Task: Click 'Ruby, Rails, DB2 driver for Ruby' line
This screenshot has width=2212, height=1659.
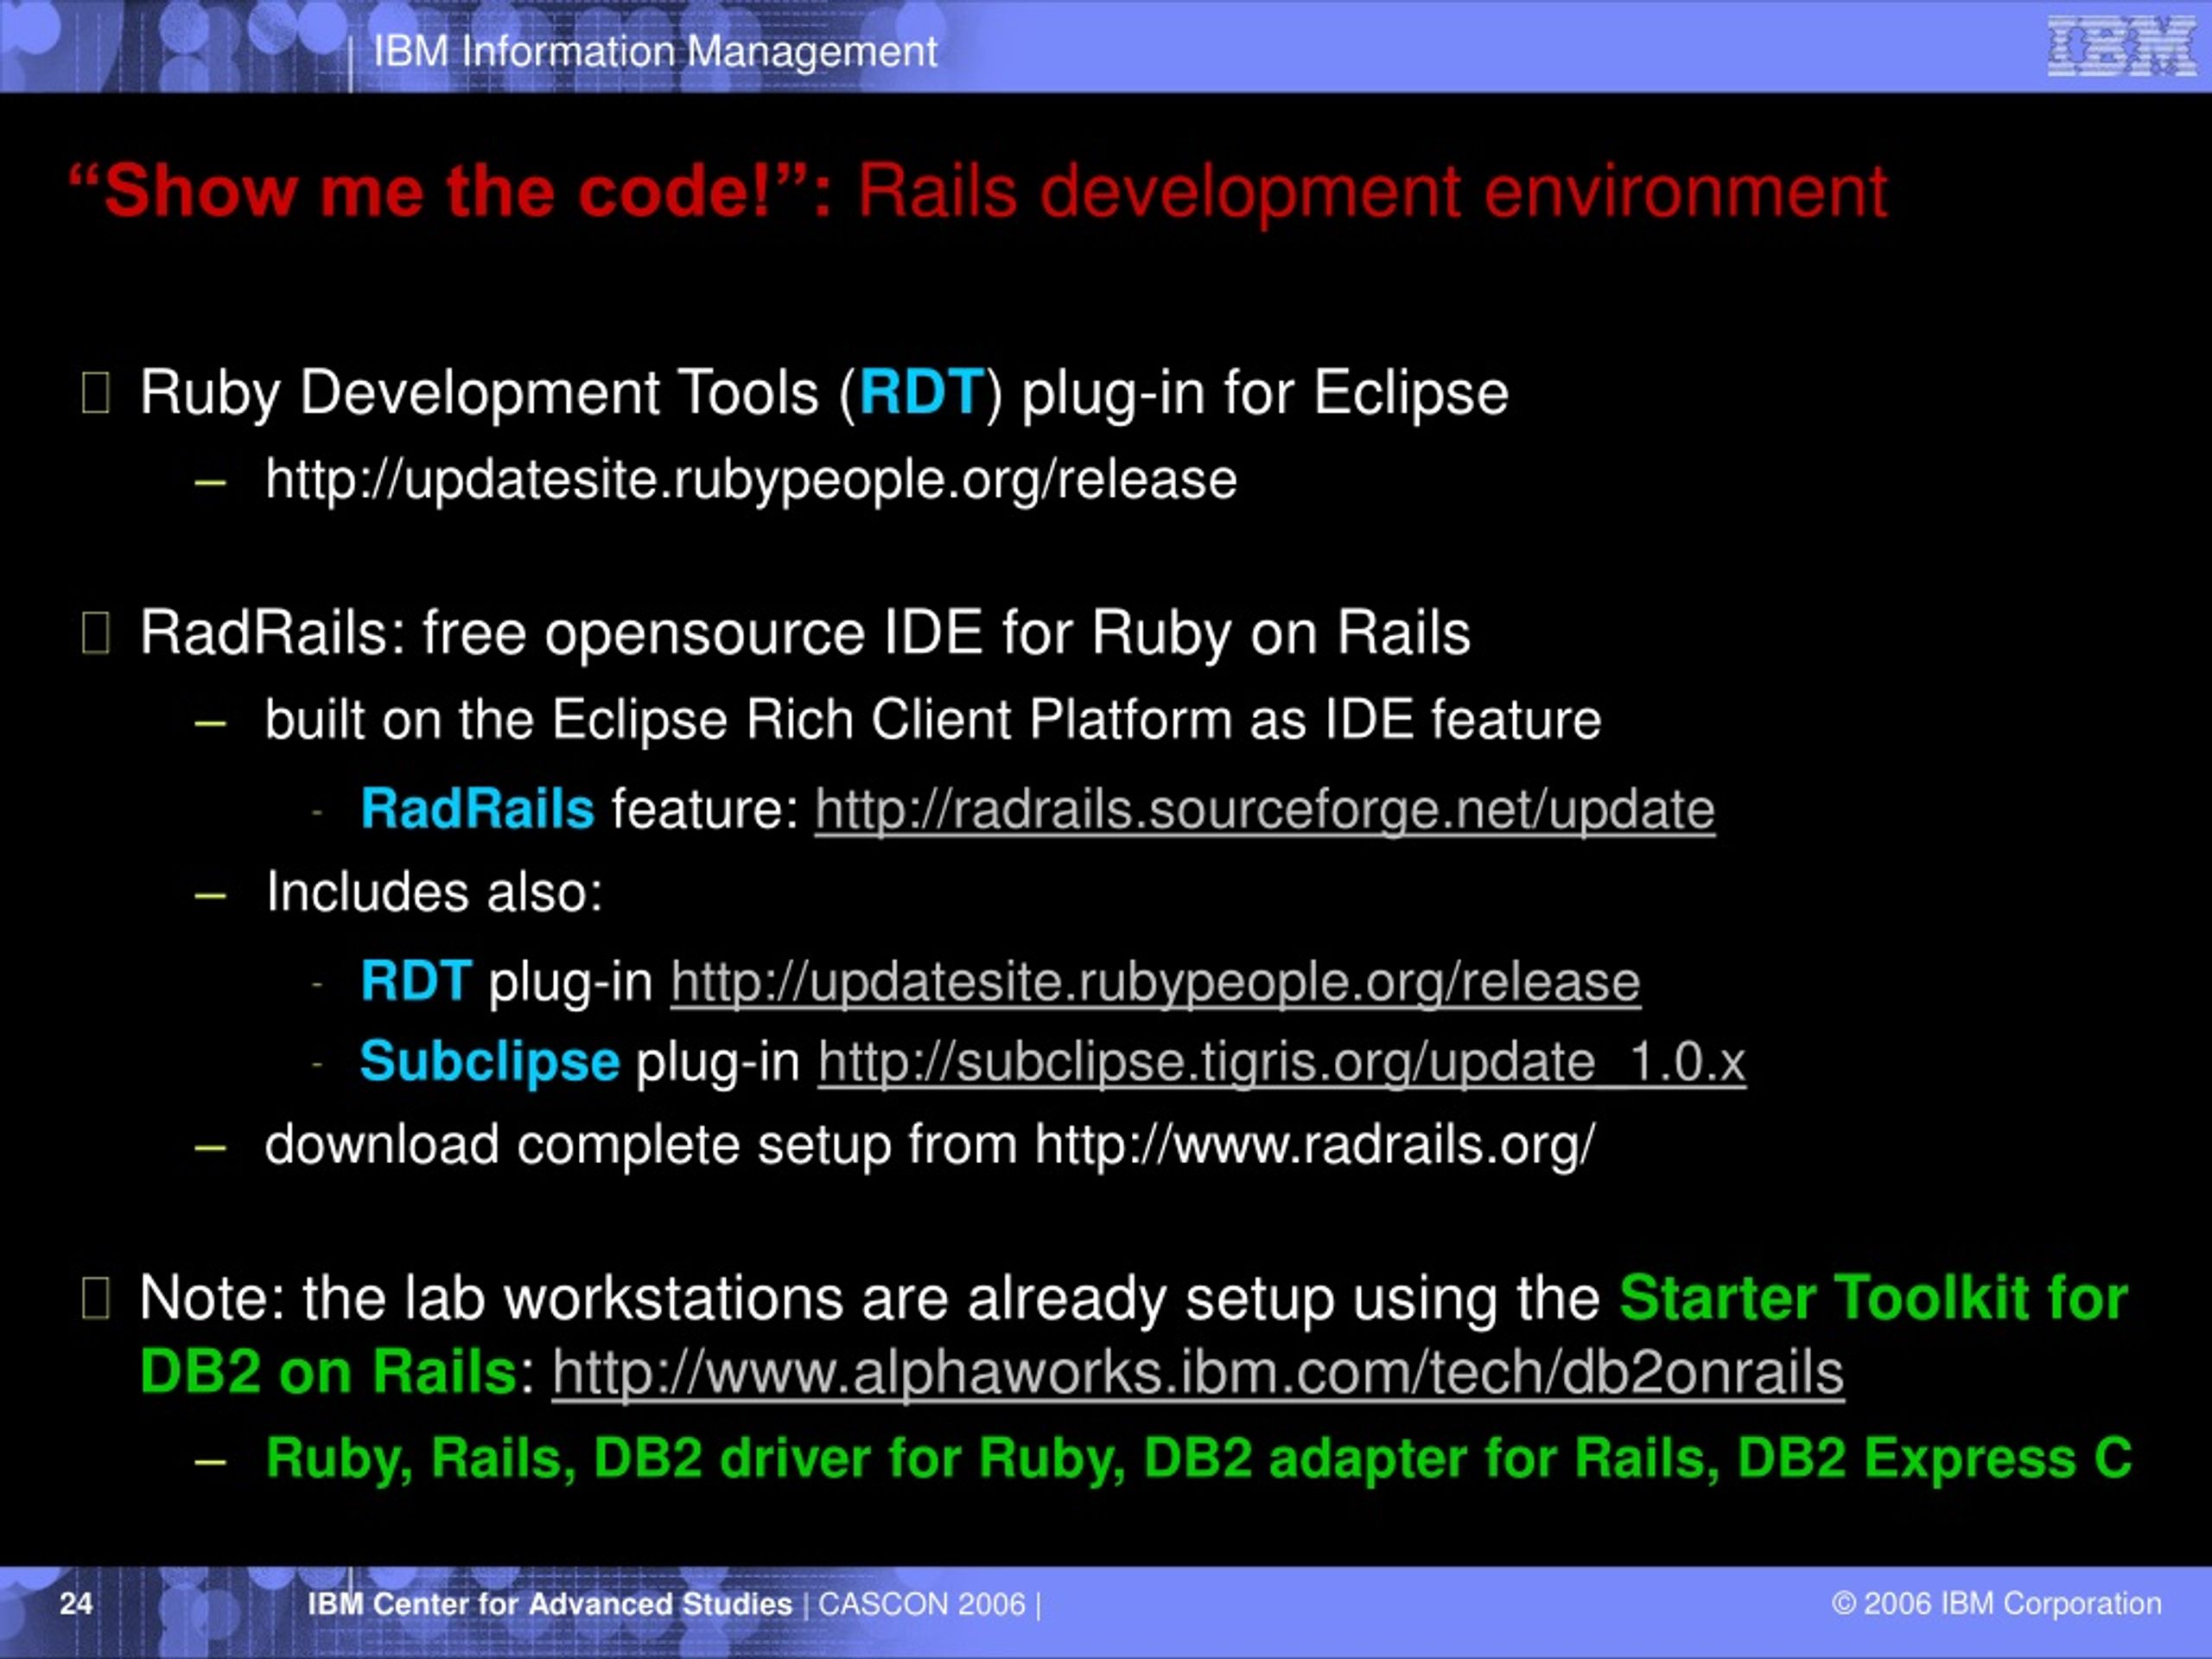Action: 1199,1459
